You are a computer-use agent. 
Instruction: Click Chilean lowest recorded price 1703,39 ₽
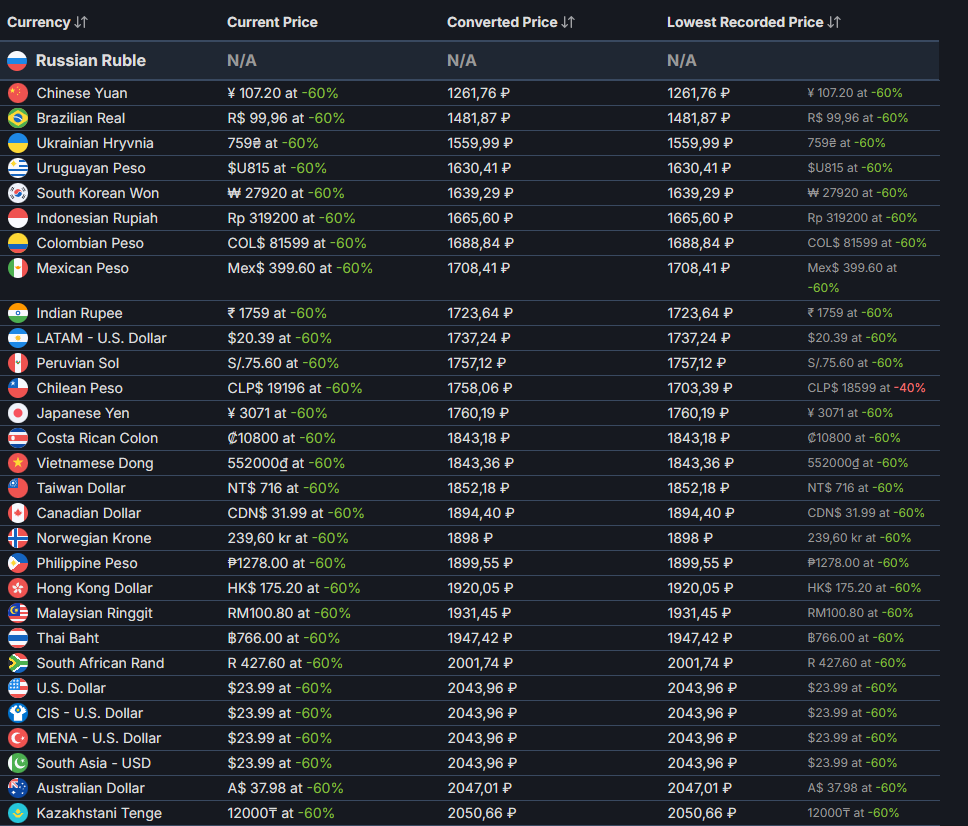point(699,388)
